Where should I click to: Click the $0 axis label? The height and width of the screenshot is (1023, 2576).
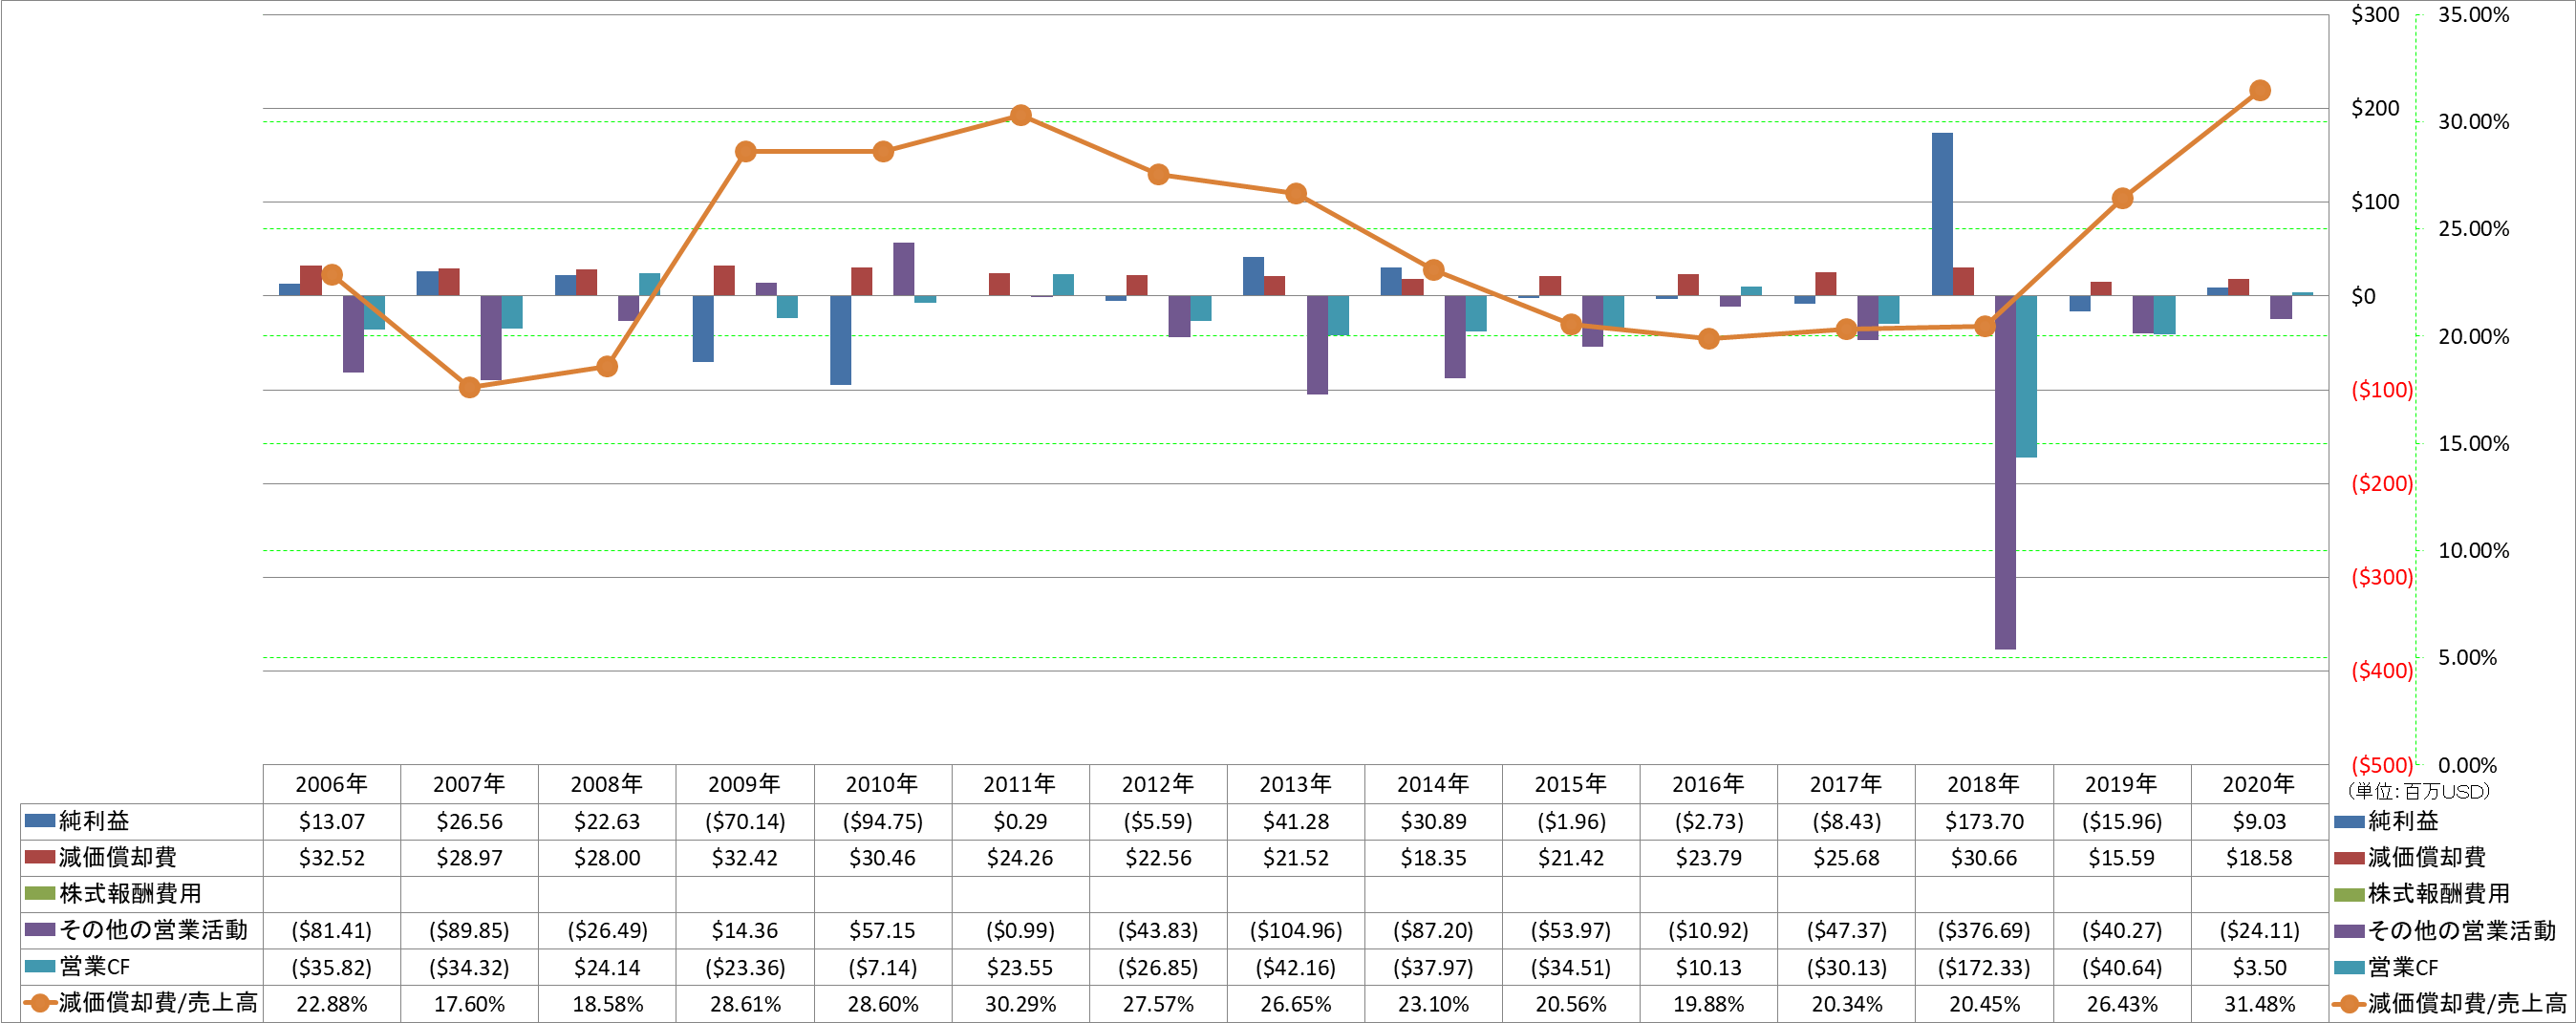point(2362,296)
